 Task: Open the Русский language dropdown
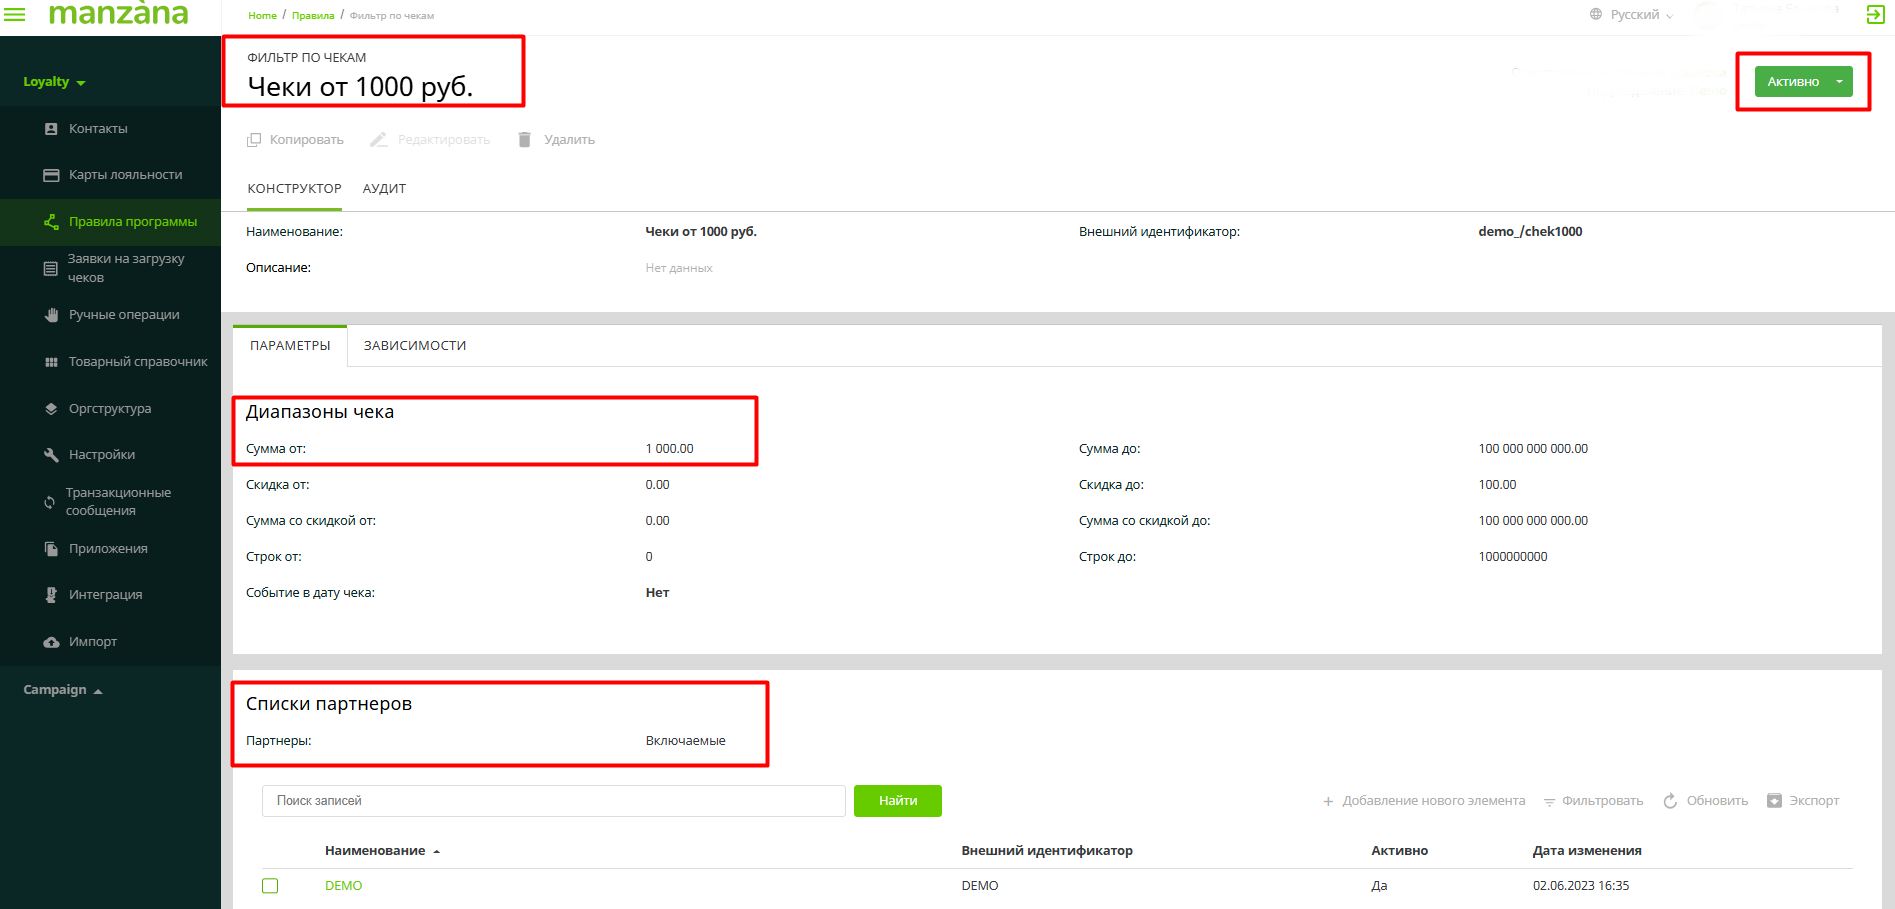[1633, 15]
